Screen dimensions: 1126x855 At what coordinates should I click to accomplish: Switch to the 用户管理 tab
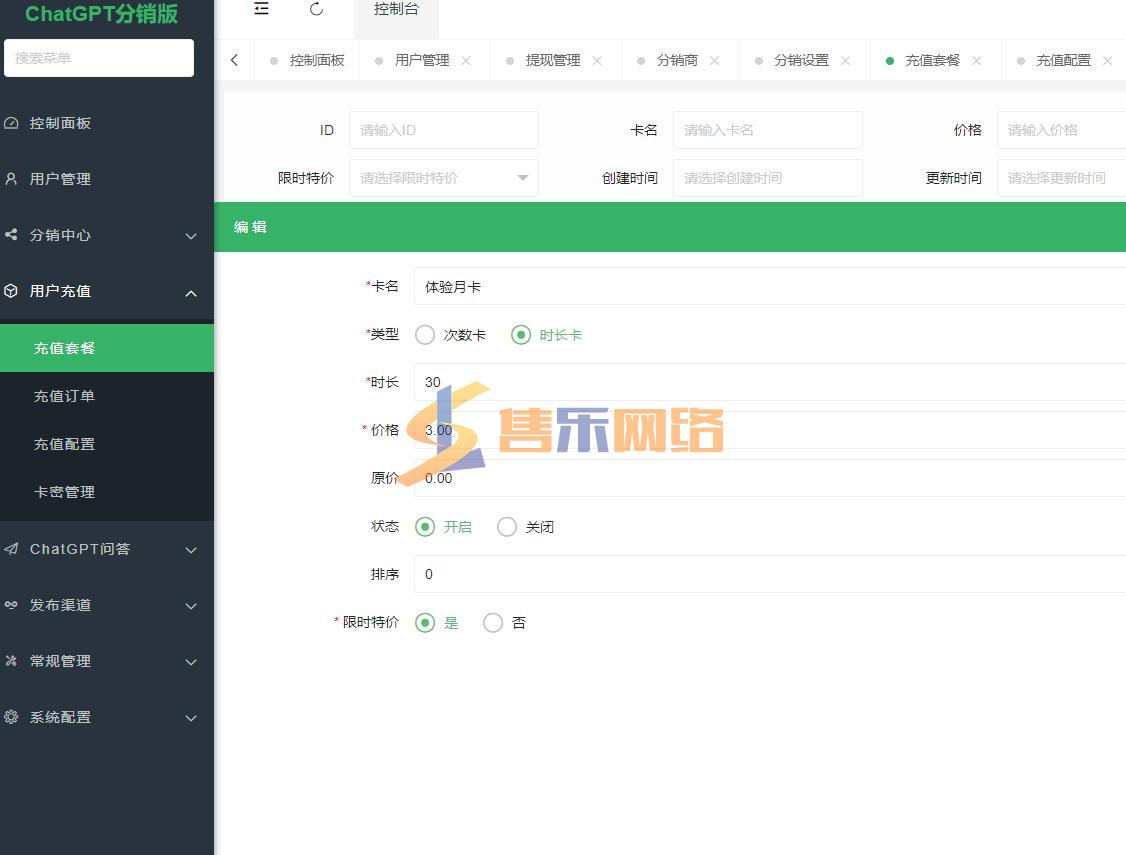pos(422,60)
